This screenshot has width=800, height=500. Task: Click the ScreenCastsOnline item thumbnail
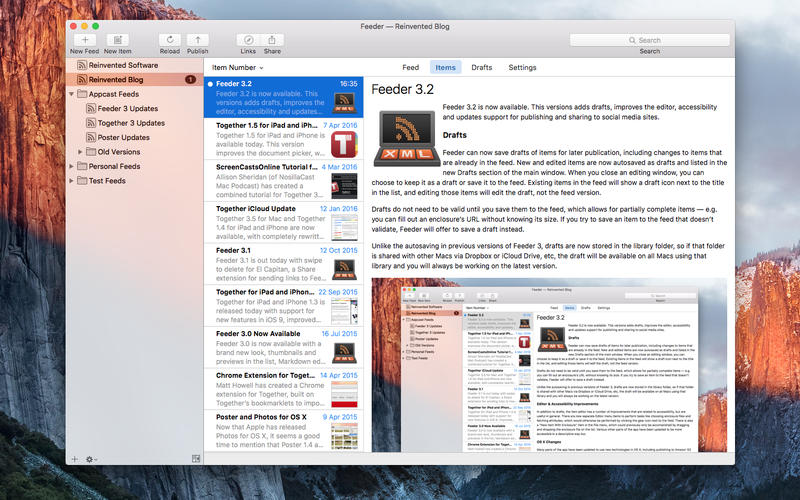[344, 186]
